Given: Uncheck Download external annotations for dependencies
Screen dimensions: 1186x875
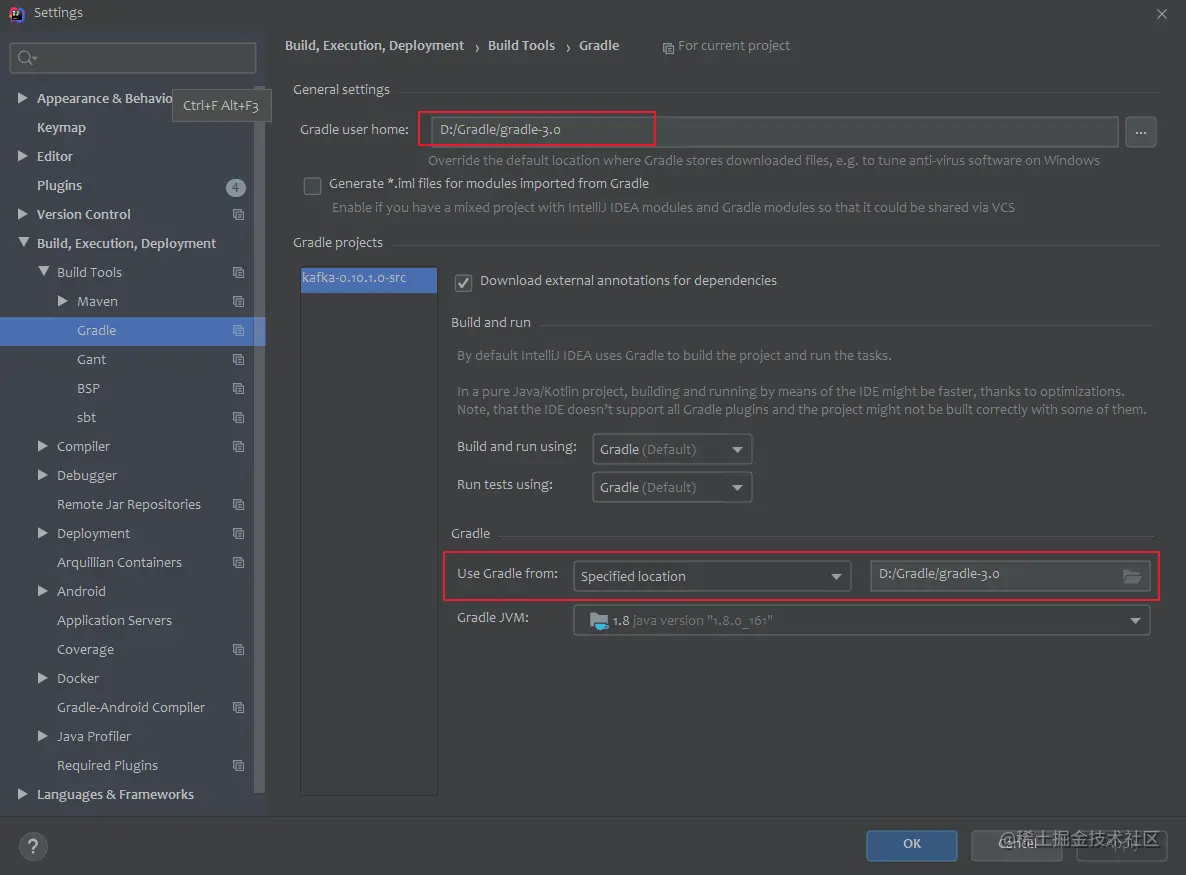Looking at the screenshot, I should (463, 282).
